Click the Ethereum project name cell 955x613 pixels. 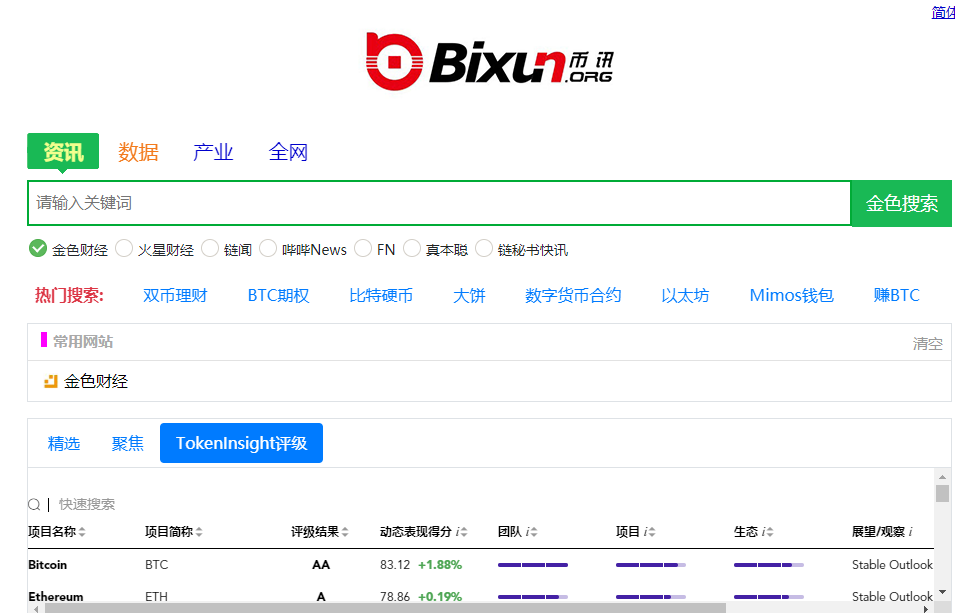tap(55, 596)
